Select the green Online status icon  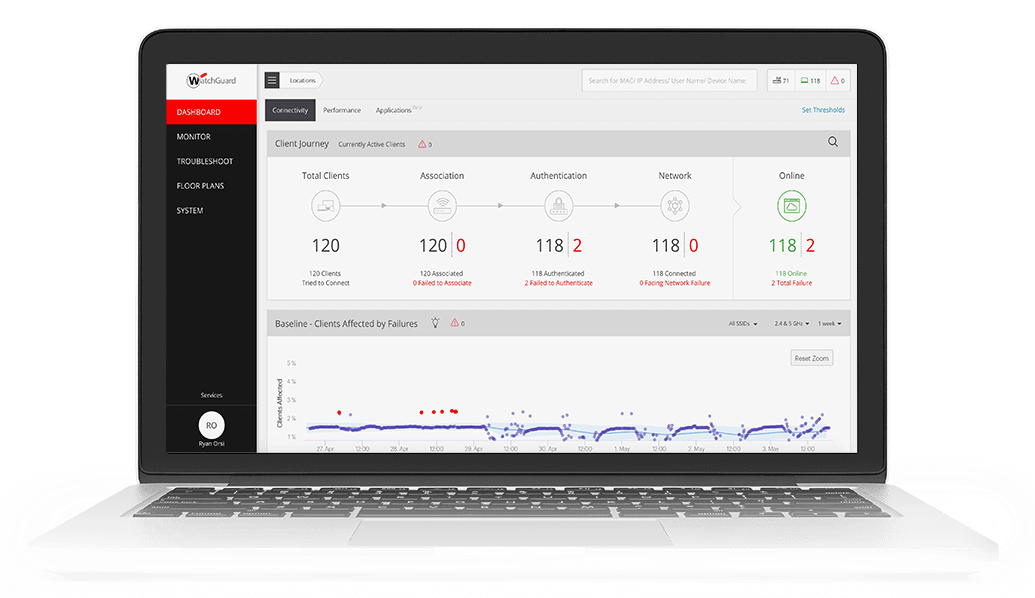791,206
